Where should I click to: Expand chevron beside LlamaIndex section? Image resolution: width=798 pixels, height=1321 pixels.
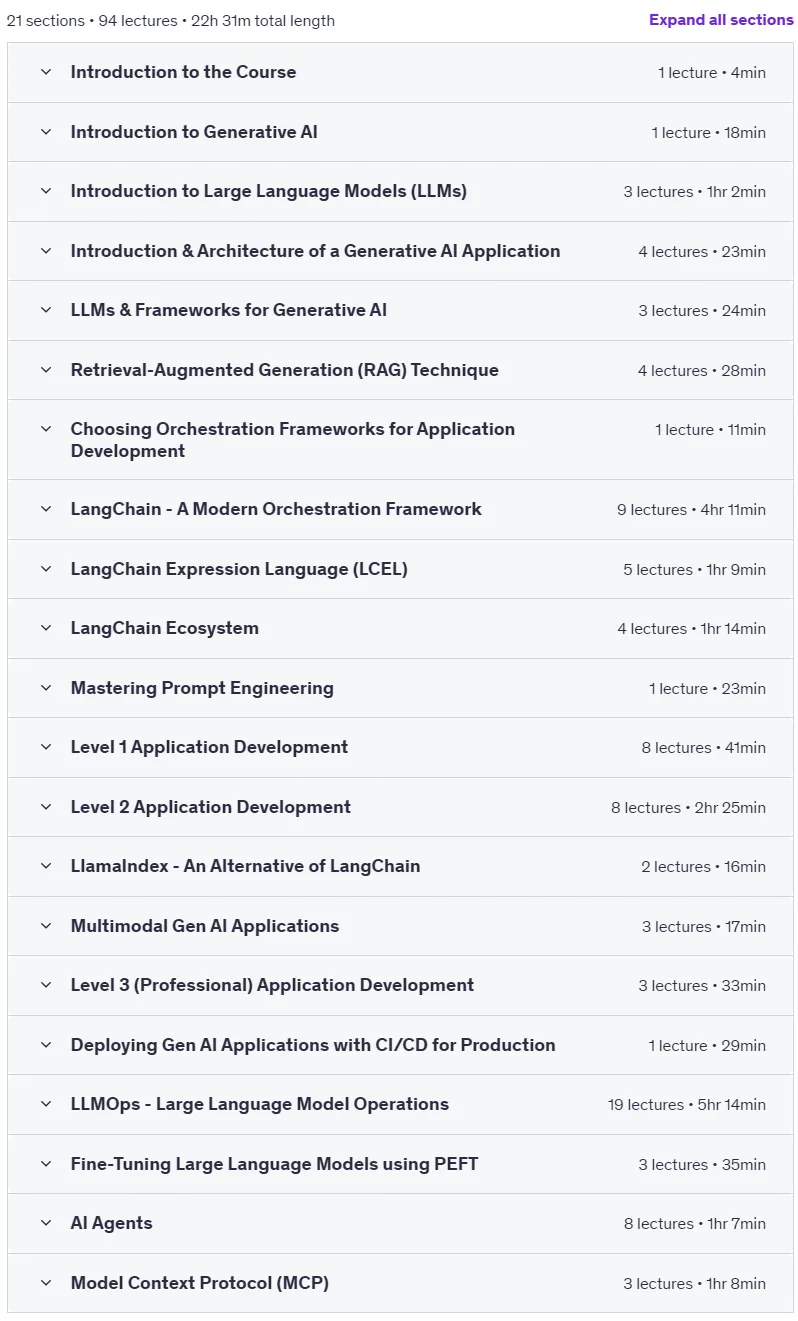(x=45, y=866)
